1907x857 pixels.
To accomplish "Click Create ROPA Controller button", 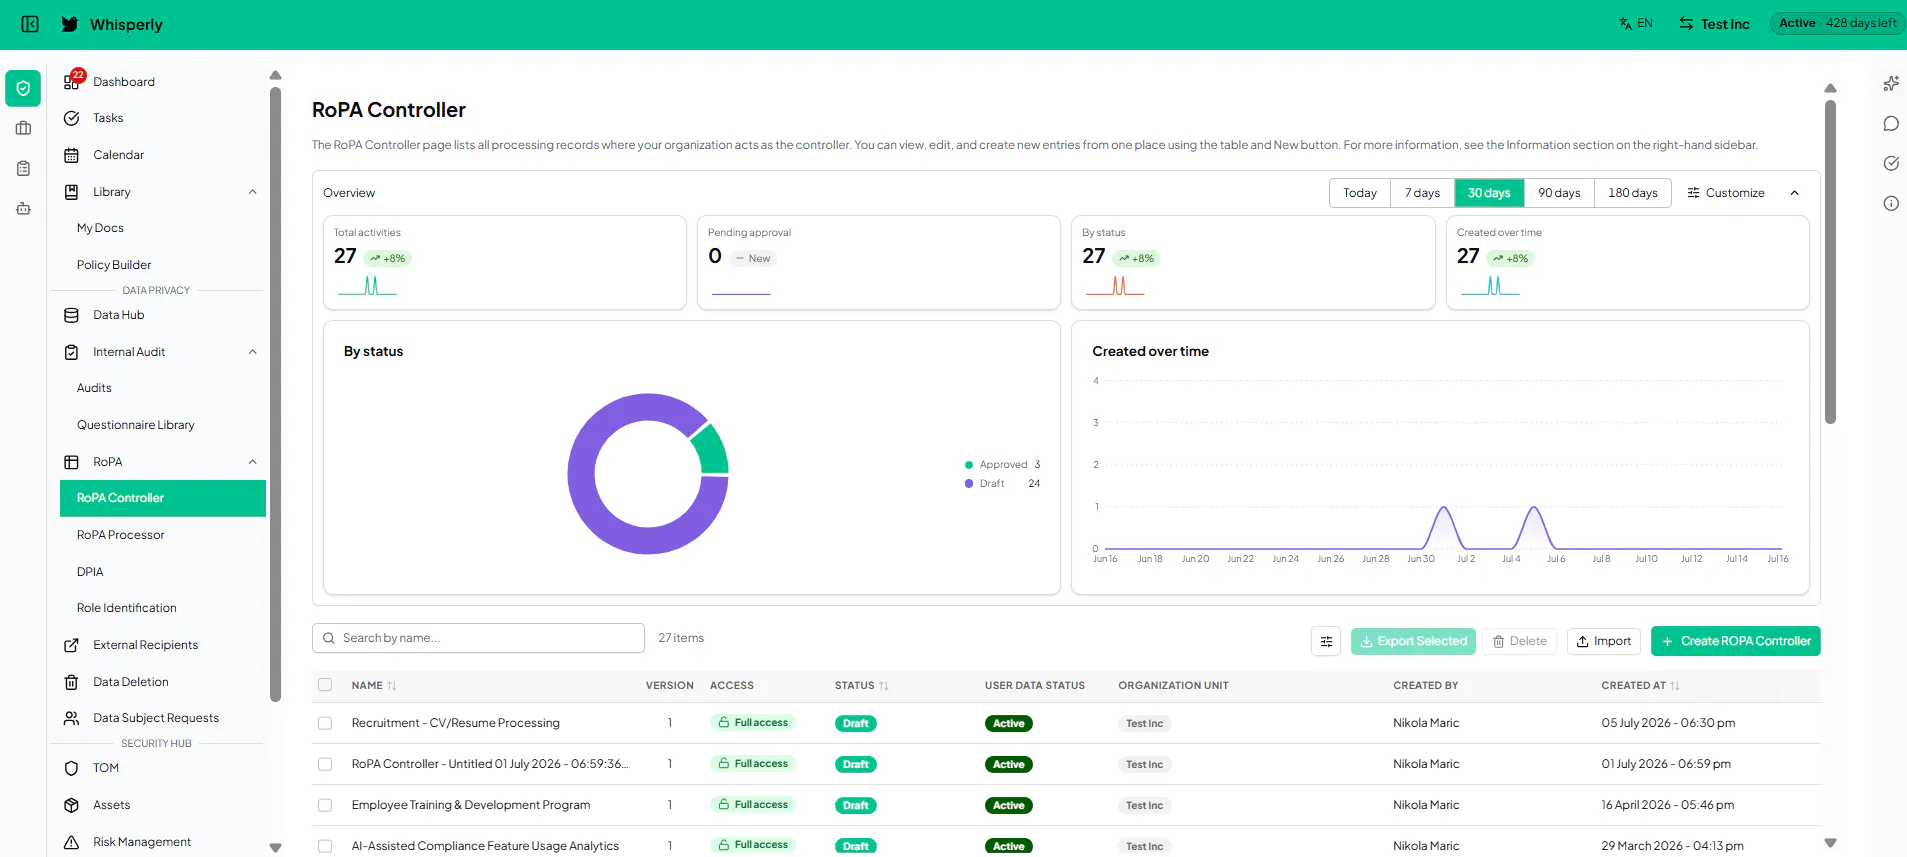I will [1736, 641].
